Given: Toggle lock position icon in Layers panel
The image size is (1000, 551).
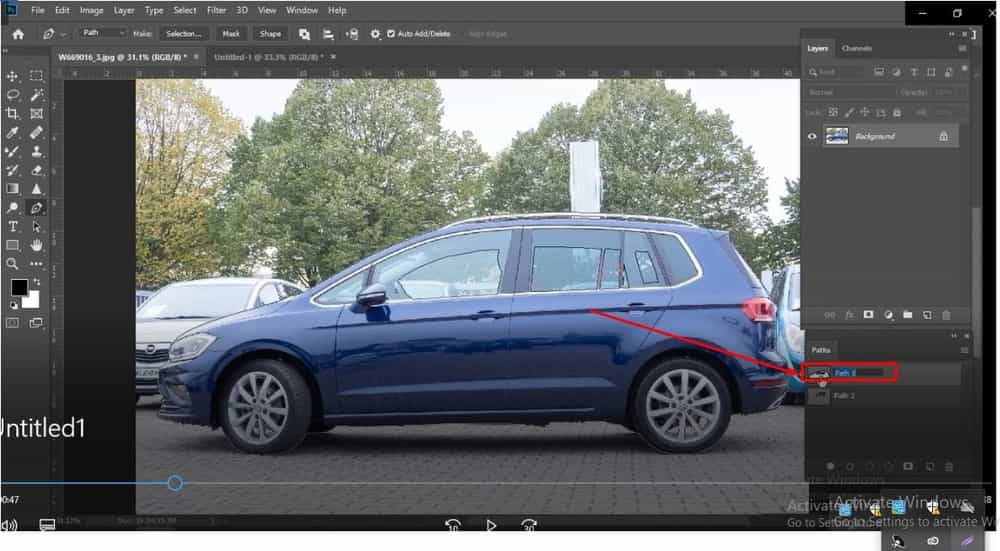Looking at the screenshot, I should 864,112.
